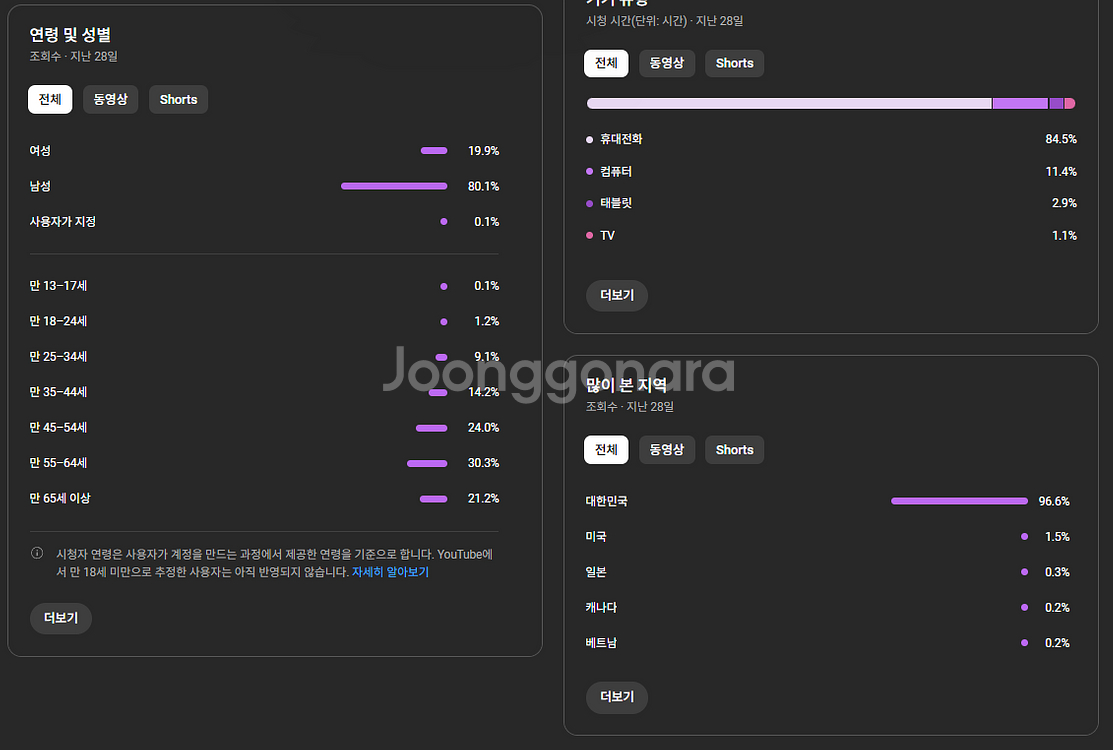
Task: Click the 태블릿 legend dot
Action: [x=590, y=204]
